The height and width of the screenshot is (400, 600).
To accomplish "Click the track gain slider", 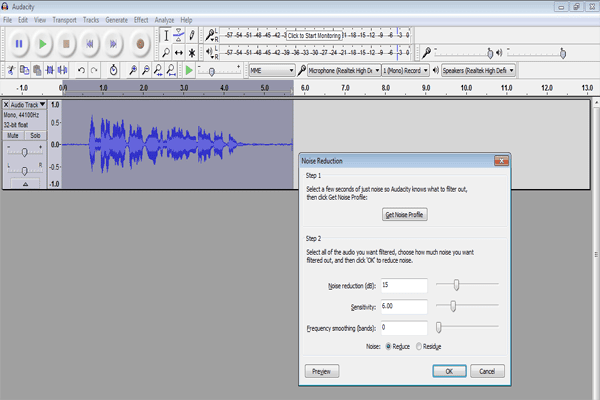I will click(24, 152).
